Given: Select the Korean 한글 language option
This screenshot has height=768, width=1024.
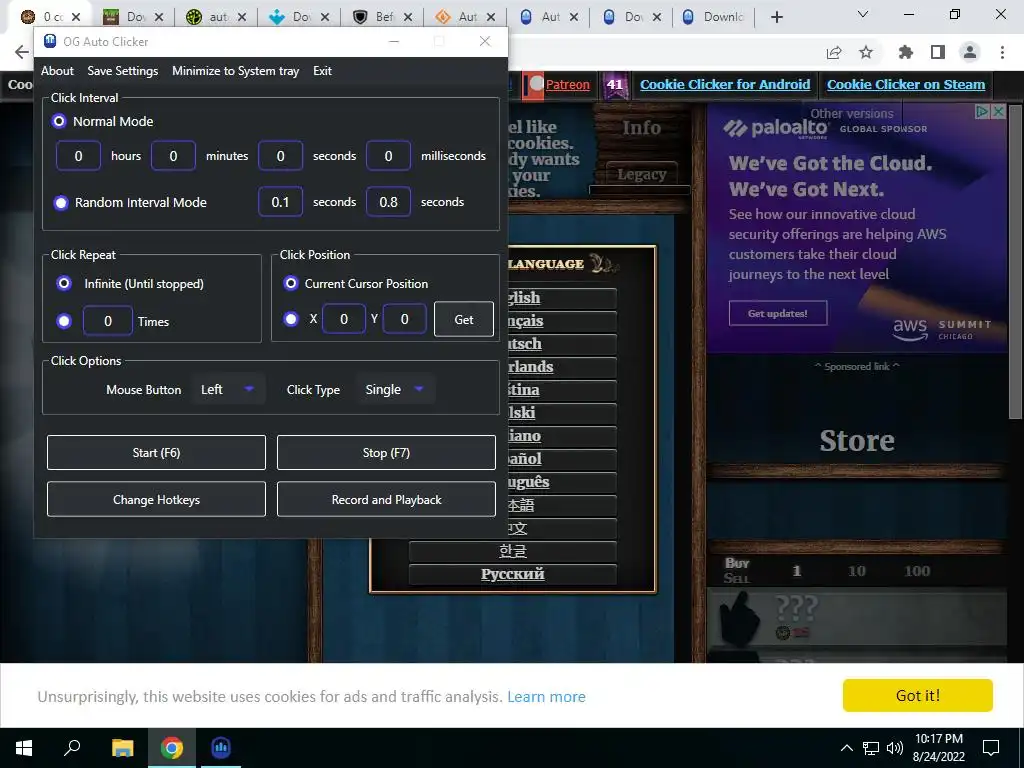Looking at the screenshot, I should [513, 551].
